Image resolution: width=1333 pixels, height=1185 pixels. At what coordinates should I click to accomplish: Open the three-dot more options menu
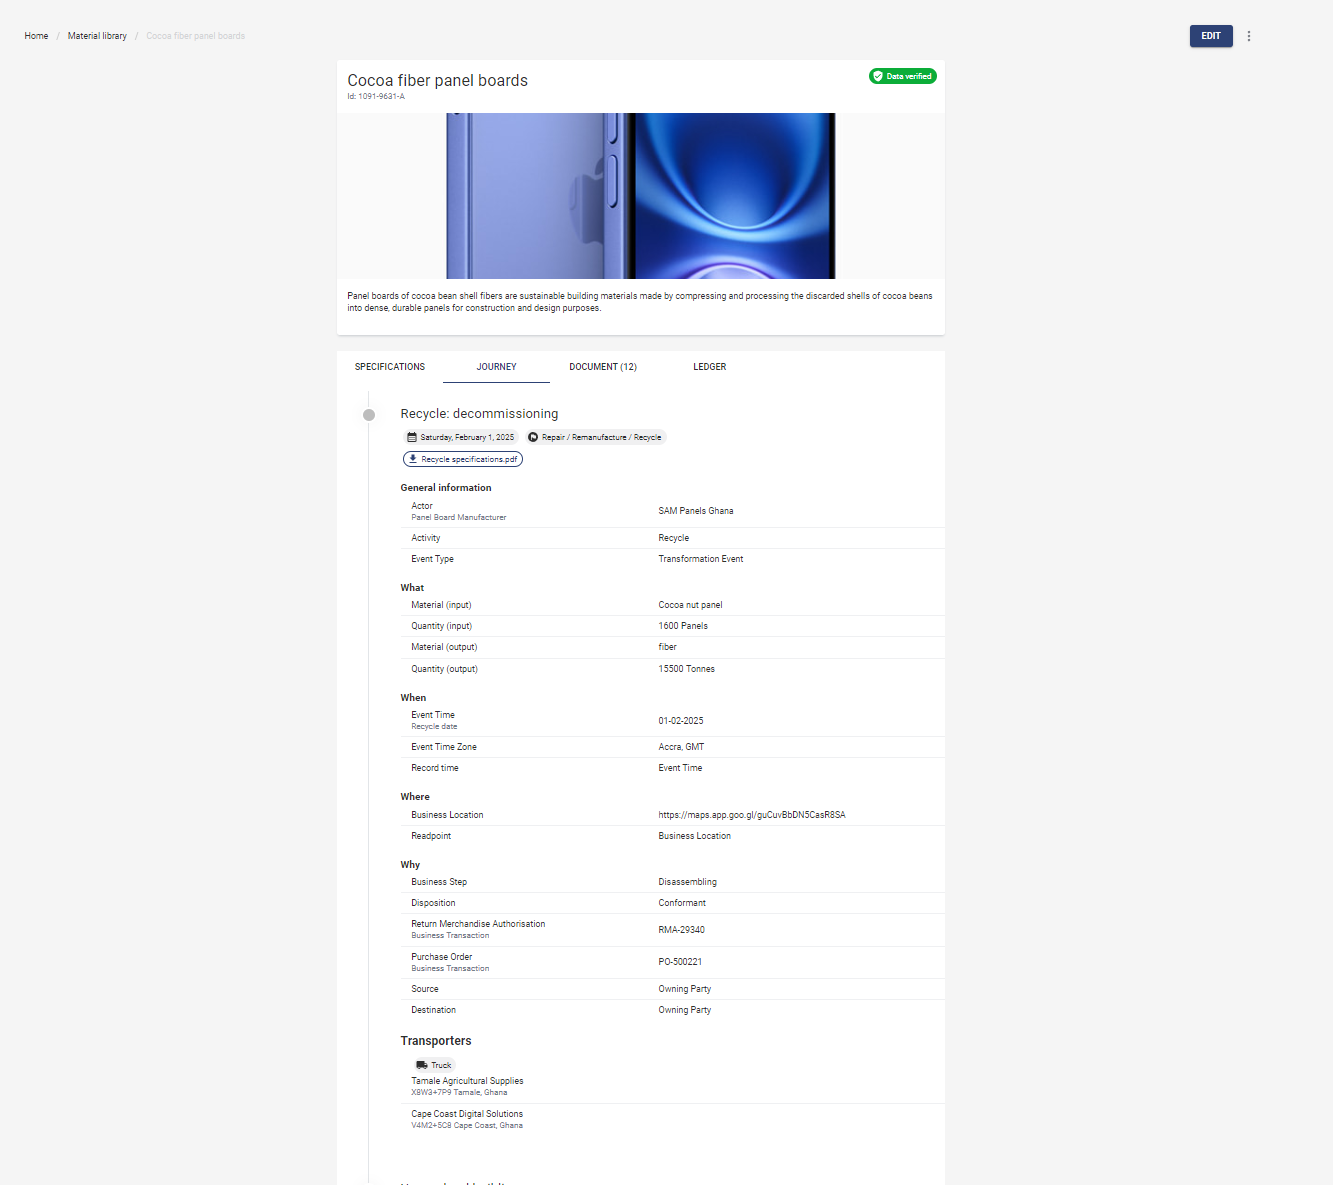(1249, 36)
